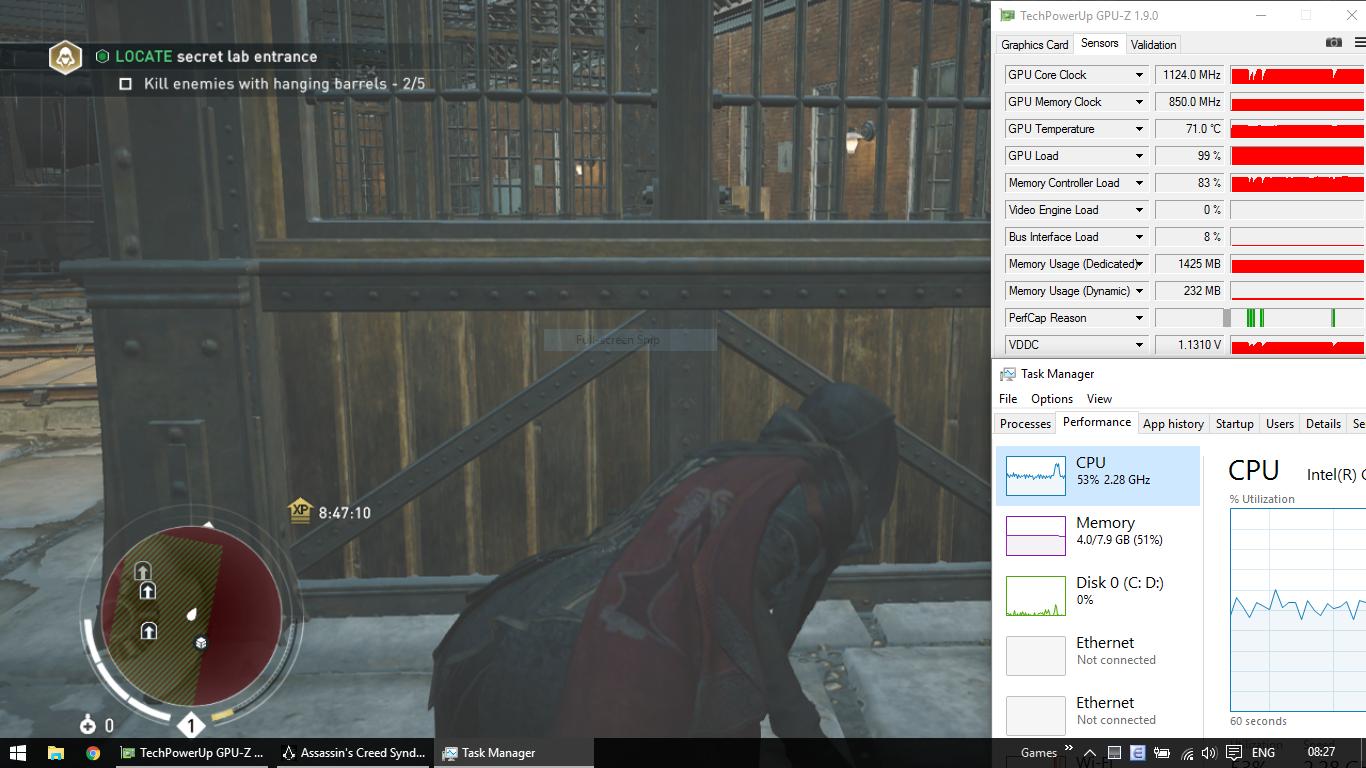
Task: Open the File menu in Task Manager
Action: pyautogui.click(x=1008, y=398)
